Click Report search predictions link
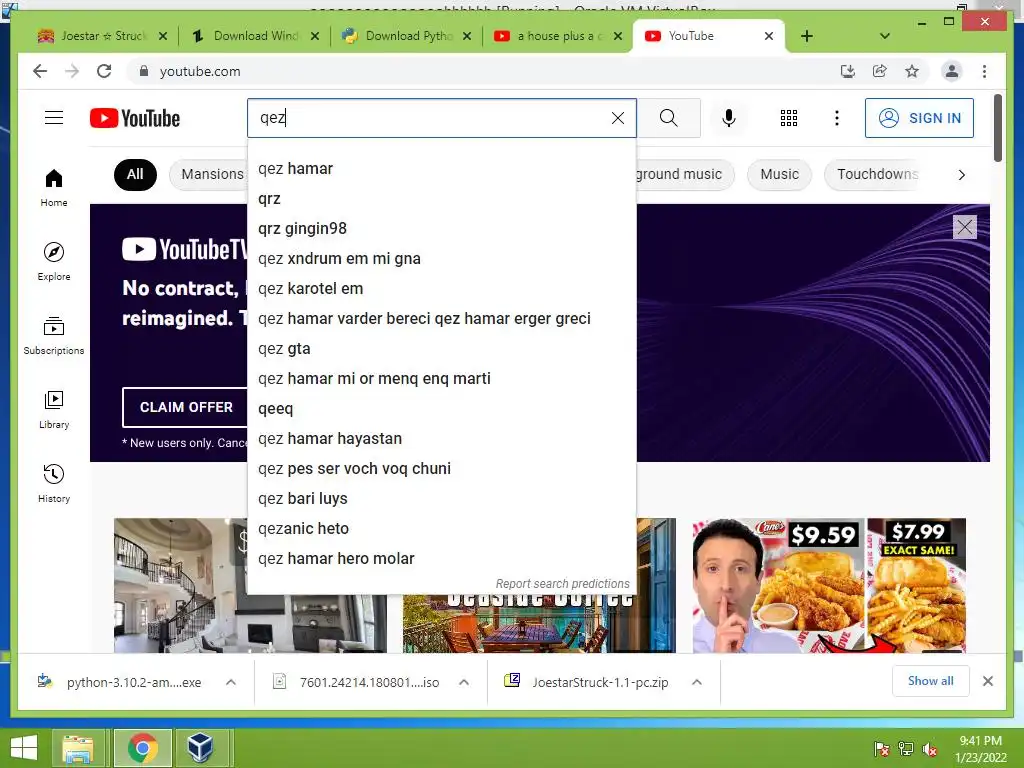The width and height of the screenshot is (1024, 768). pos(562,584)
